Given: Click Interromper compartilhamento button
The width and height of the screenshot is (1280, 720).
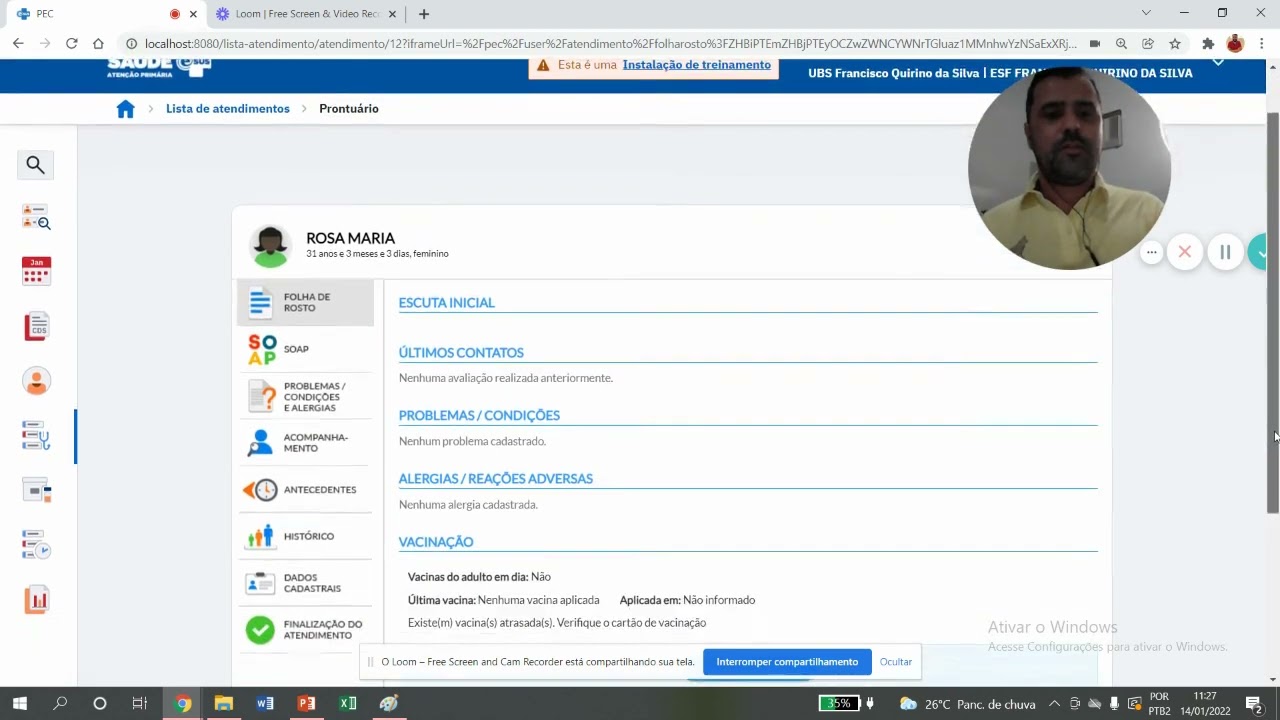Looking at the screenshot, I should coord(787,662).
